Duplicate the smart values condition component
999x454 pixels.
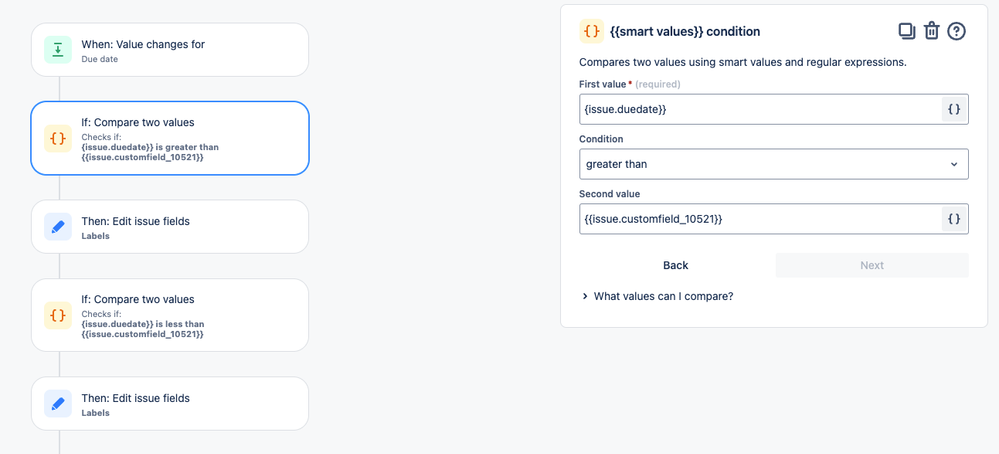(x=906, y=31)
